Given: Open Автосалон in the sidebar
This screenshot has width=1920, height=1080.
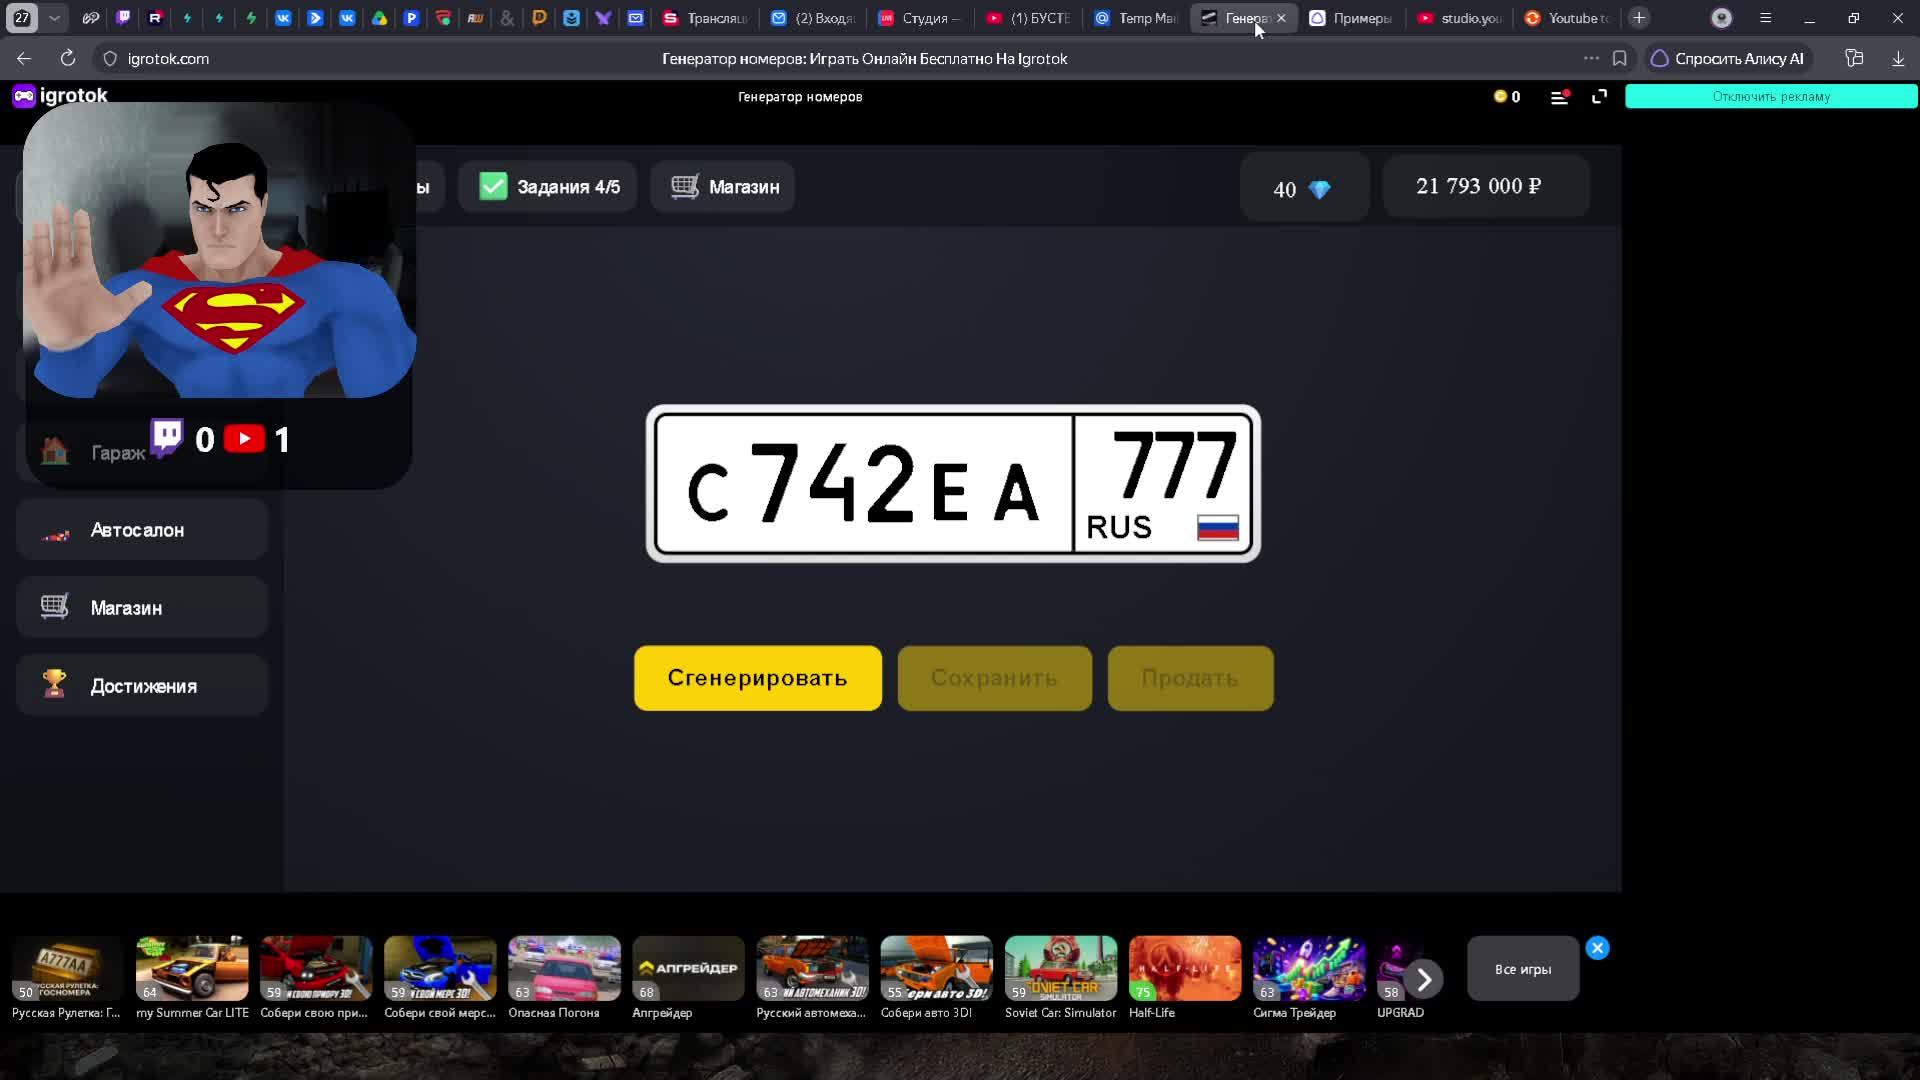Looking at the screenshot, I should 142,530.
